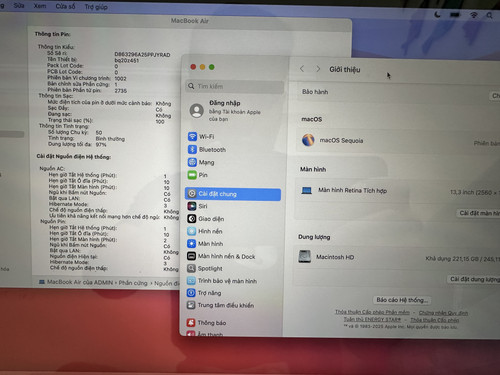
Task: Click the Retina display laptop icon
Action: pos(306,190)
